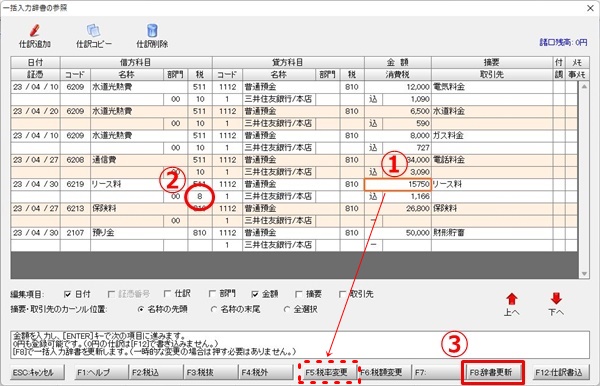Click the blank F7: button
This screenshot has width=600, height=386.
coord(438,372)
